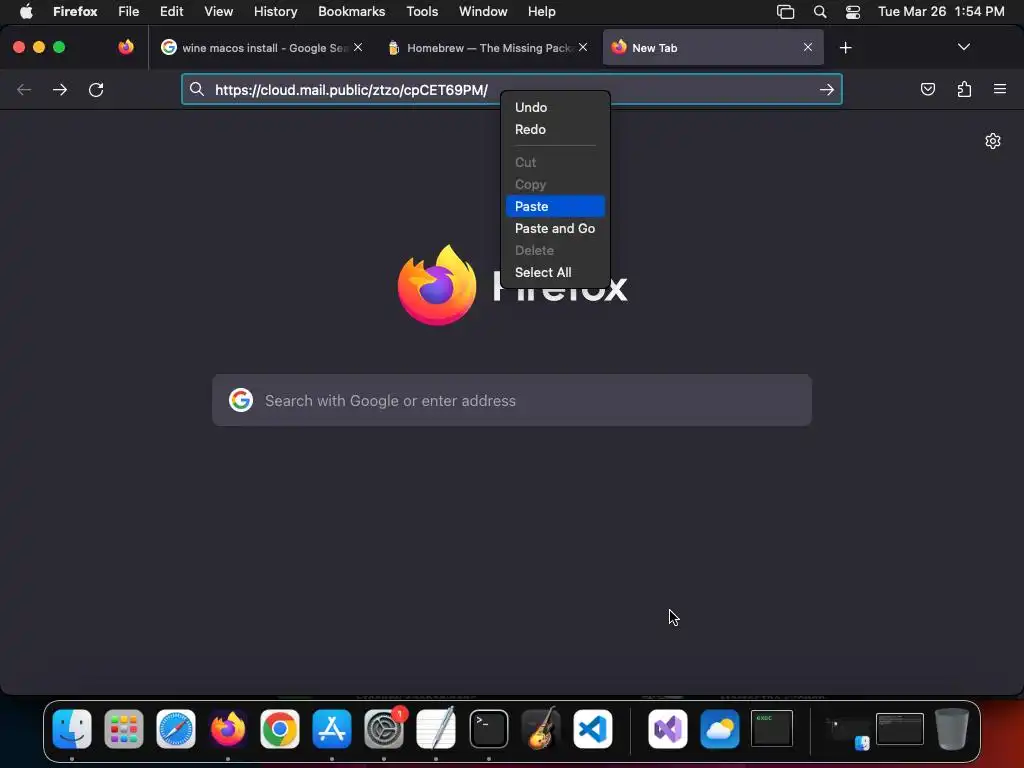Close the Homebrew tab

tap(583, 47)
